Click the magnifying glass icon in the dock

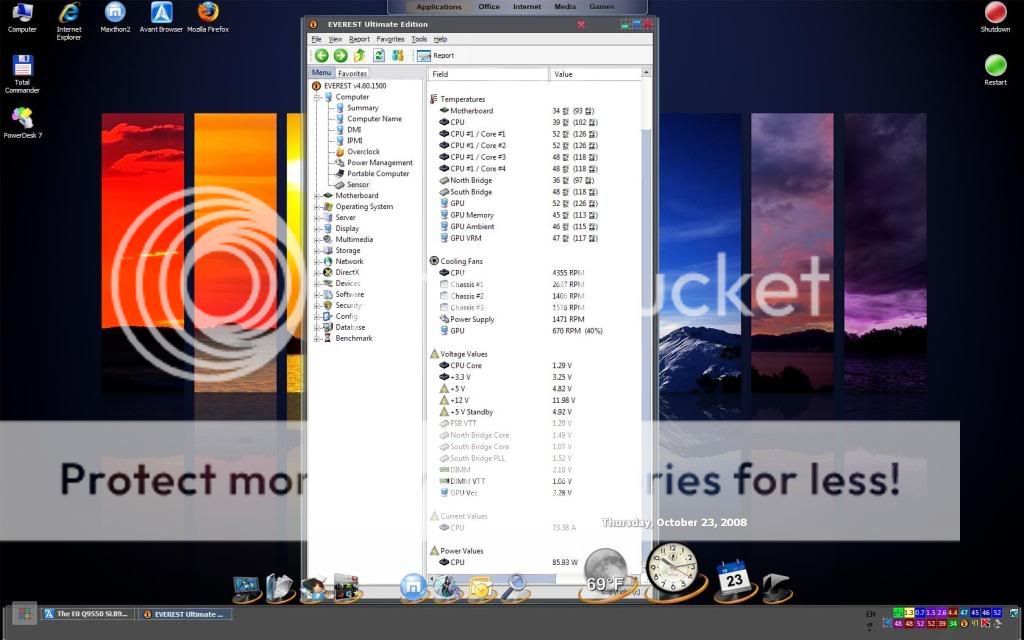click(x=515, y=587)
